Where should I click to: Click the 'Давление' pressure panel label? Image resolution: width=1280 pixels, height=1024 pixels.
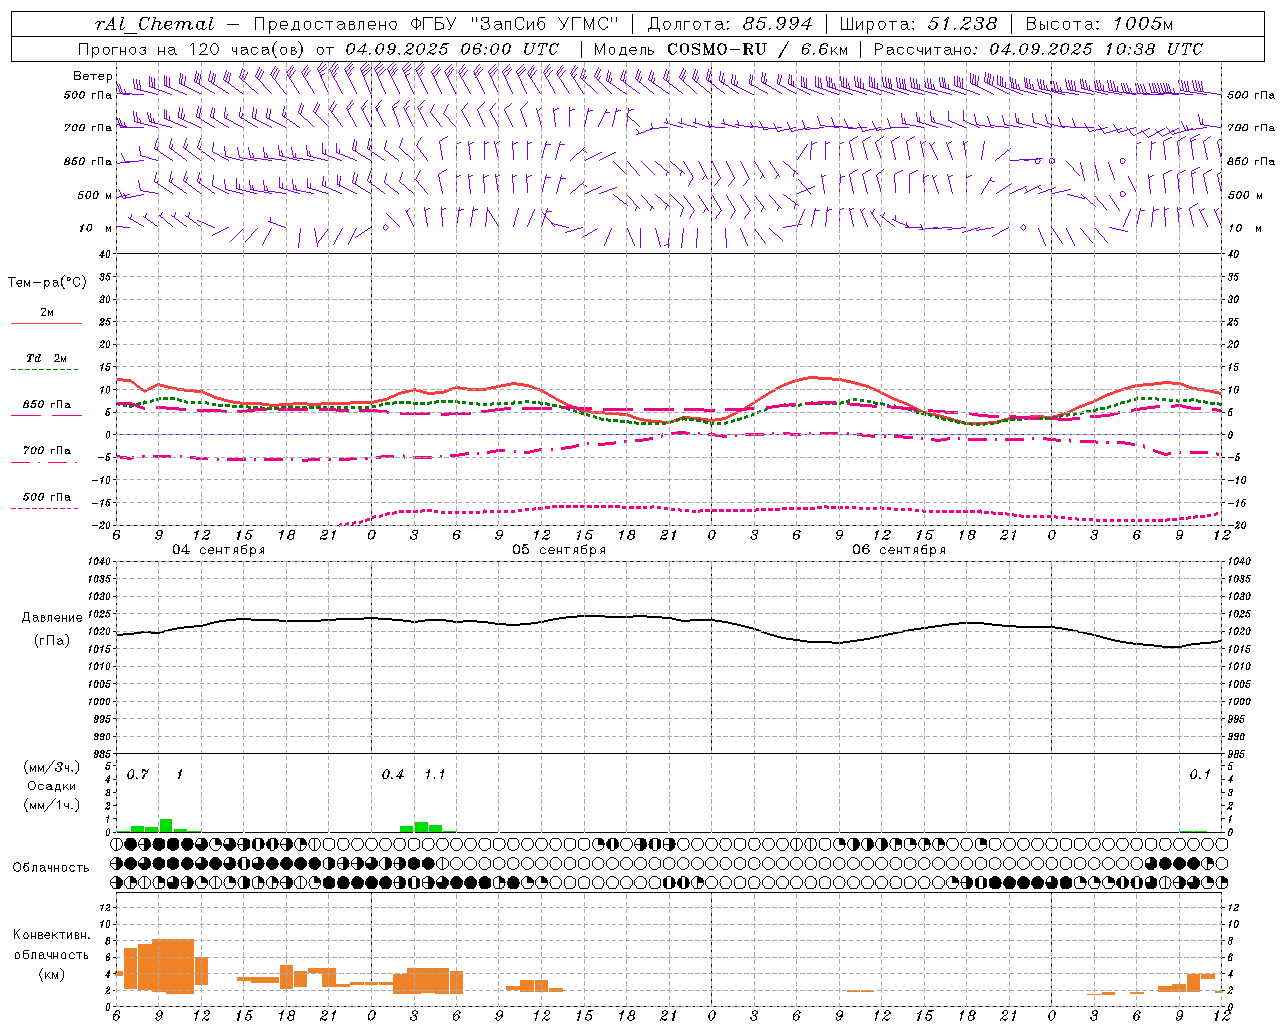52,618
